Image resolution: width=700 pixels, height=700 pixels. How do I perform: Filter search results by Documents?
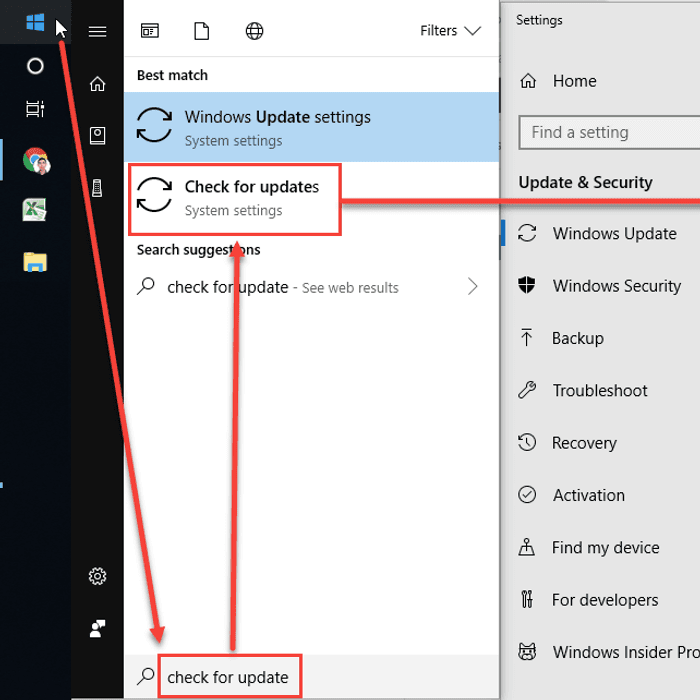coord(202,31)
